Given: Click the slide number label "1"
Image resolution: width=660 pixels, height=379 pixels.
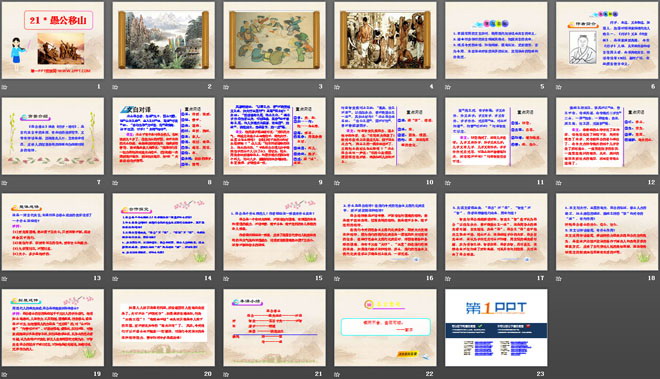Looking at the screenshot, I should tap(99, 86).
